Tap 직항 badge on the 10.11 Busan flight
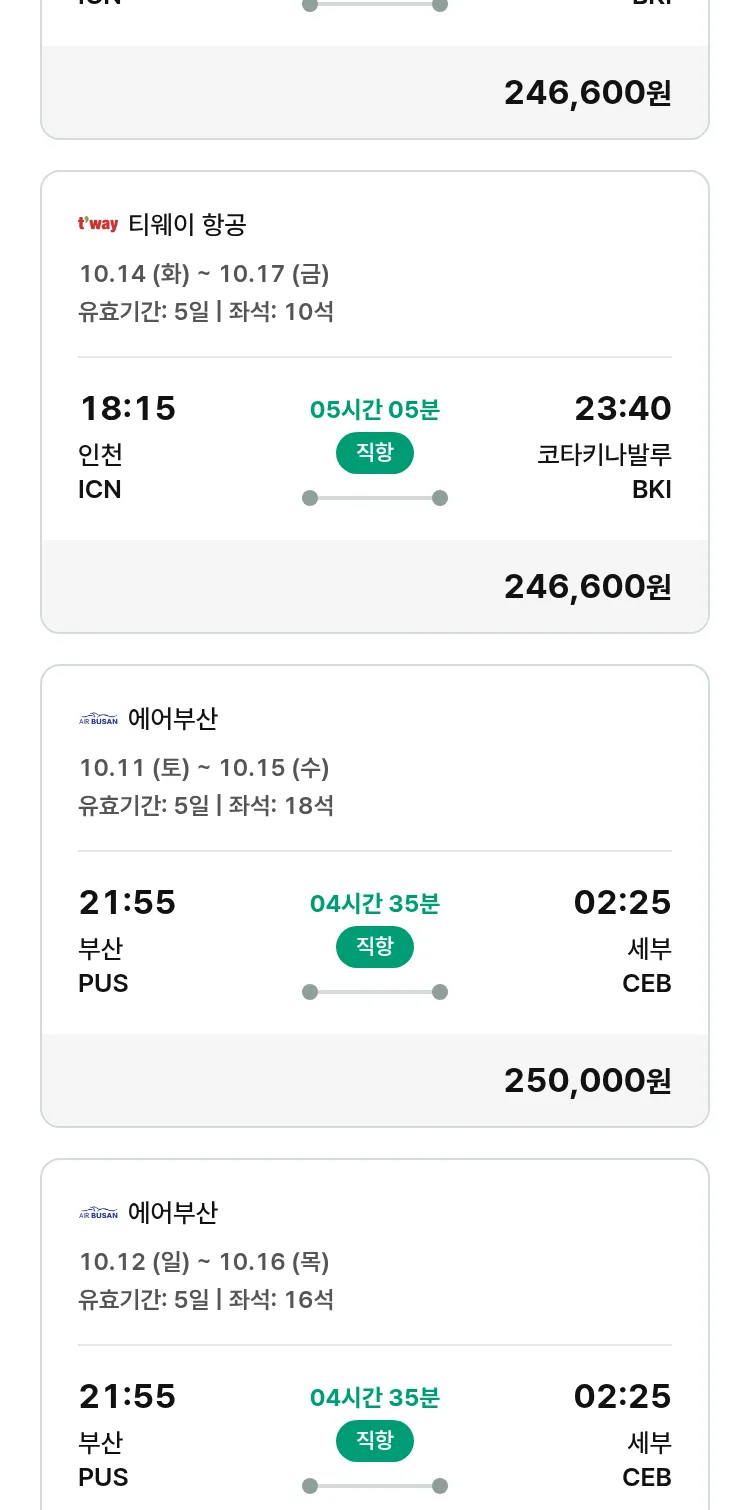 pos(375,947)
